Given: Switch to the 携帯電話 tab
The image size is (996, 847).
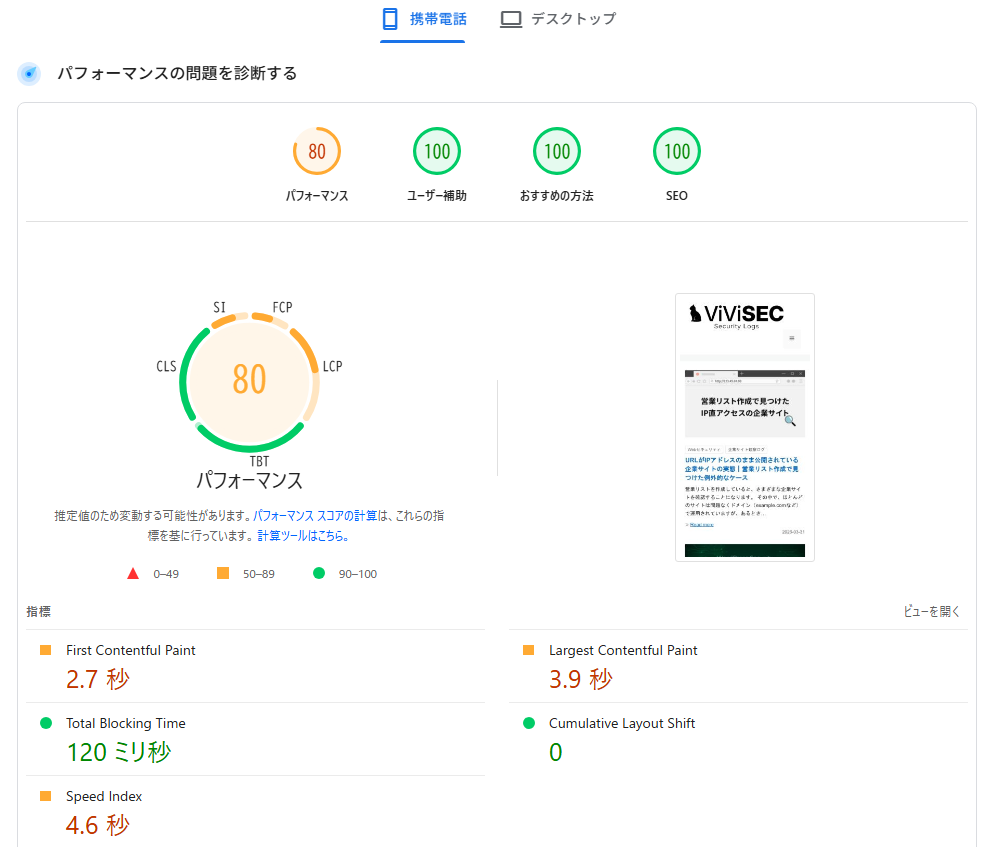Looking at the screenshot, I should [422, 18].
